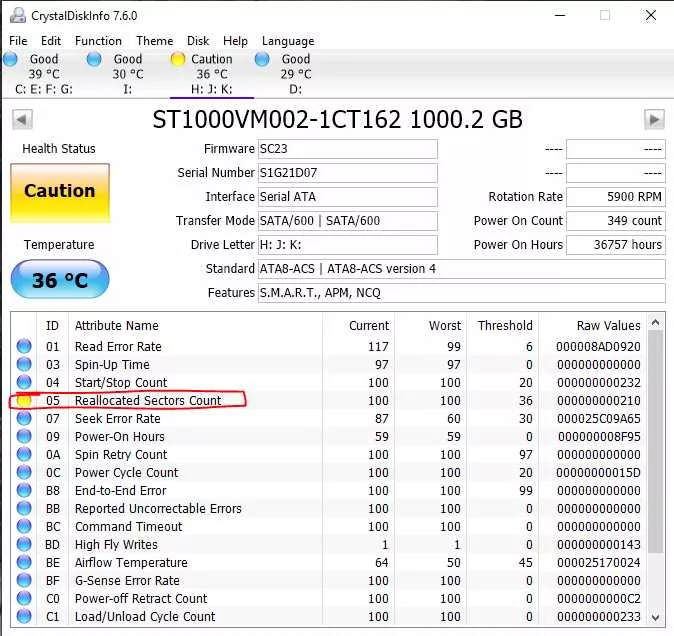Click the yellow Caution health status button
The image size is (674, 636).
click(x=60, y=193)
